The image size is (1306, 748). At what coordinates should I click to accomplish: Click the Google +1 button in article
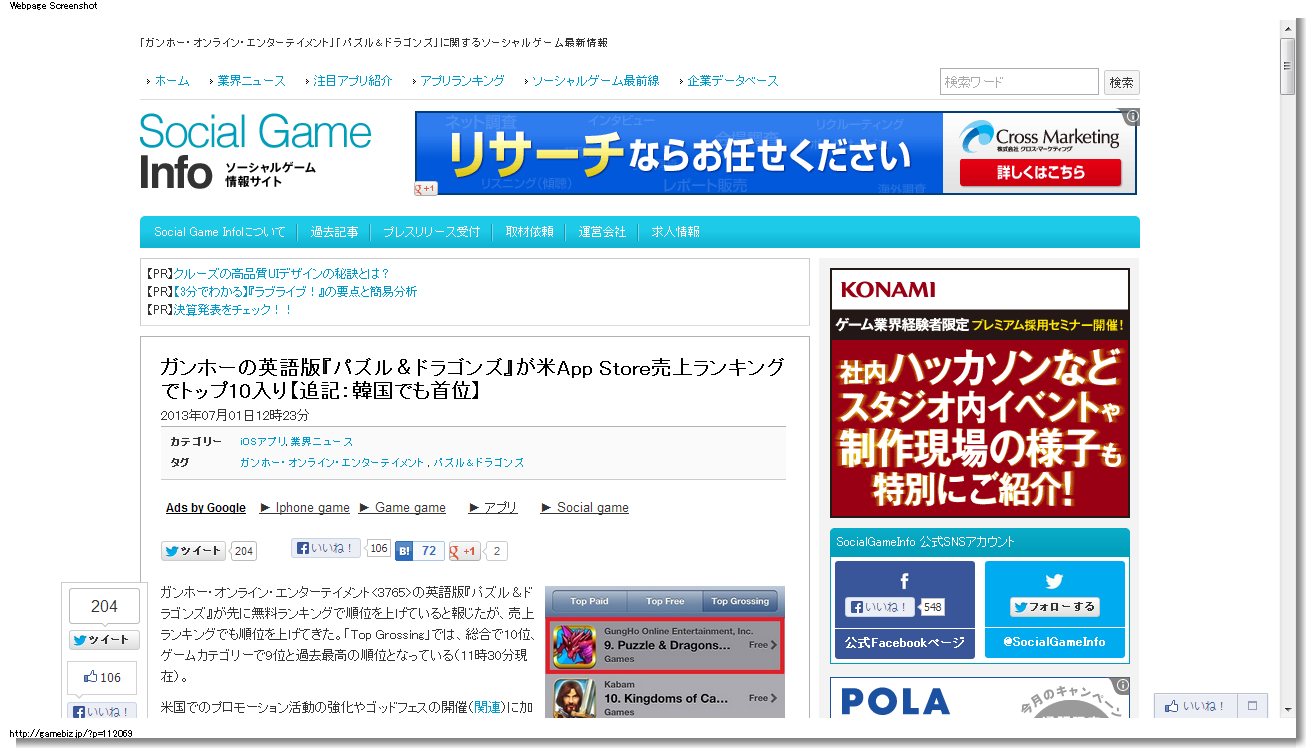point(465,551)
